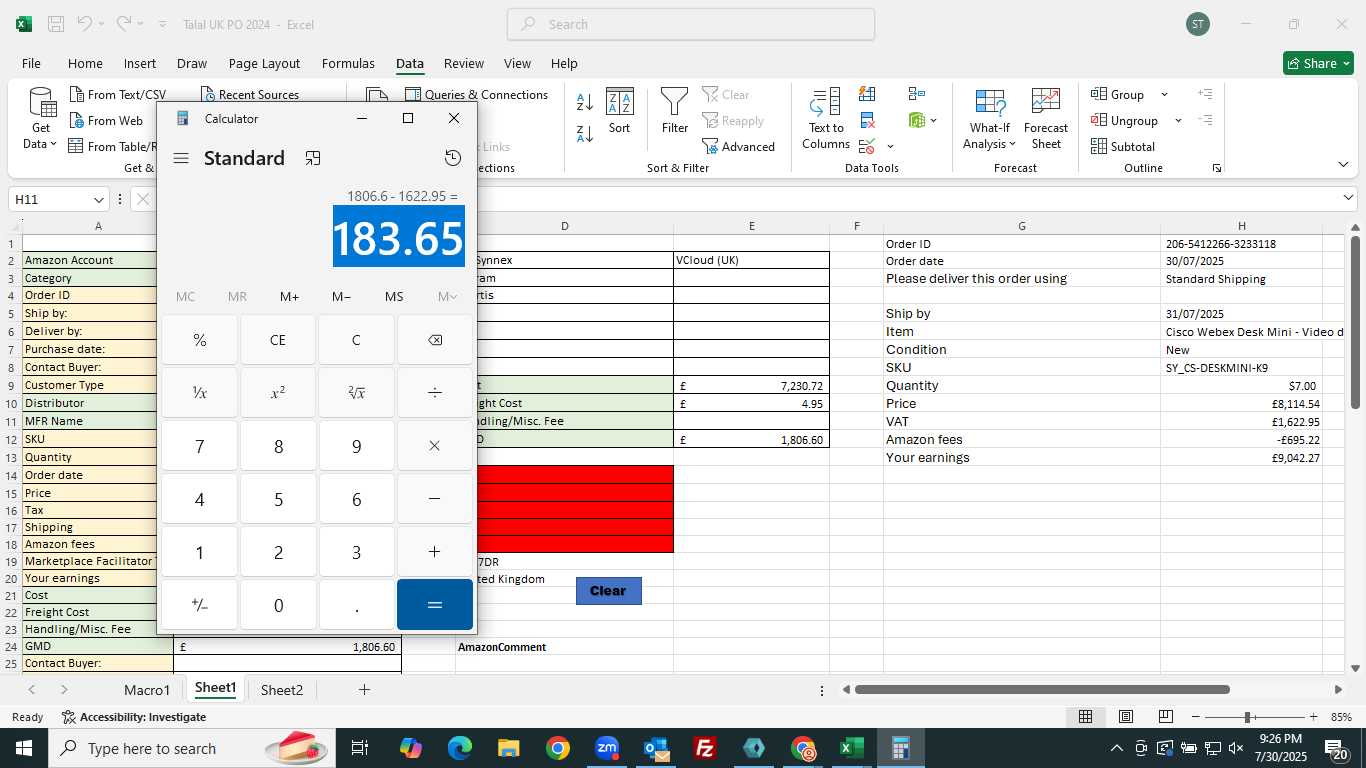
Task: Click the horizontal scrollbar thumb
Action: [x=1042, y=690]
